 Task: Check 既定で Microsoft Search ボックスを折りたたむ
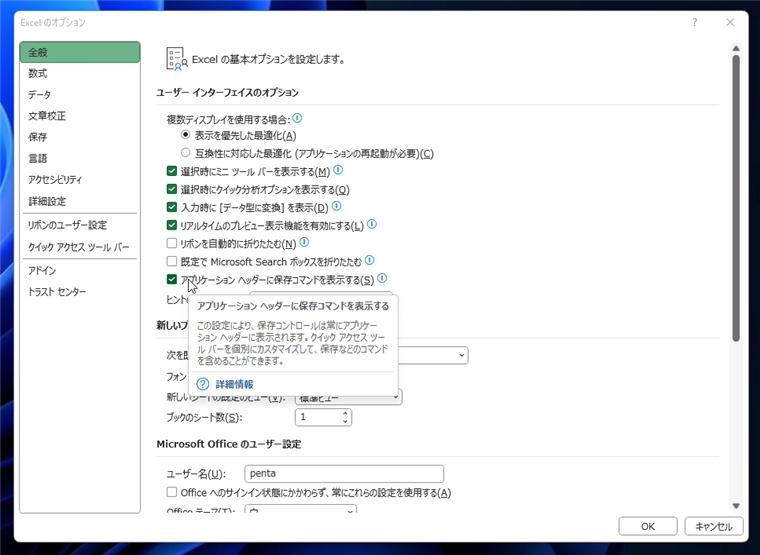coord(172,261)
